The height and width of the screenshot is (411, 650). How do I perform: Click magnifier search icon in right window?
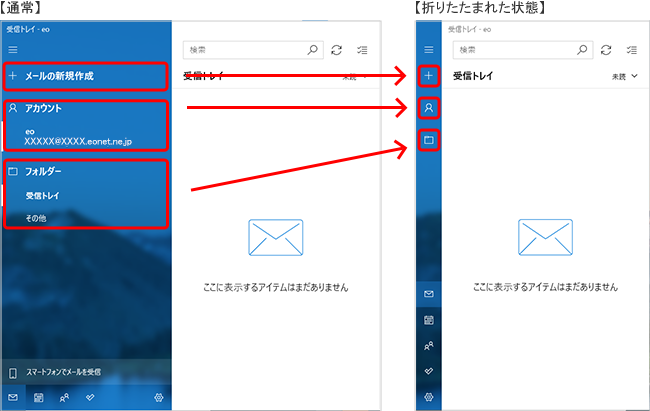[582, 50]
